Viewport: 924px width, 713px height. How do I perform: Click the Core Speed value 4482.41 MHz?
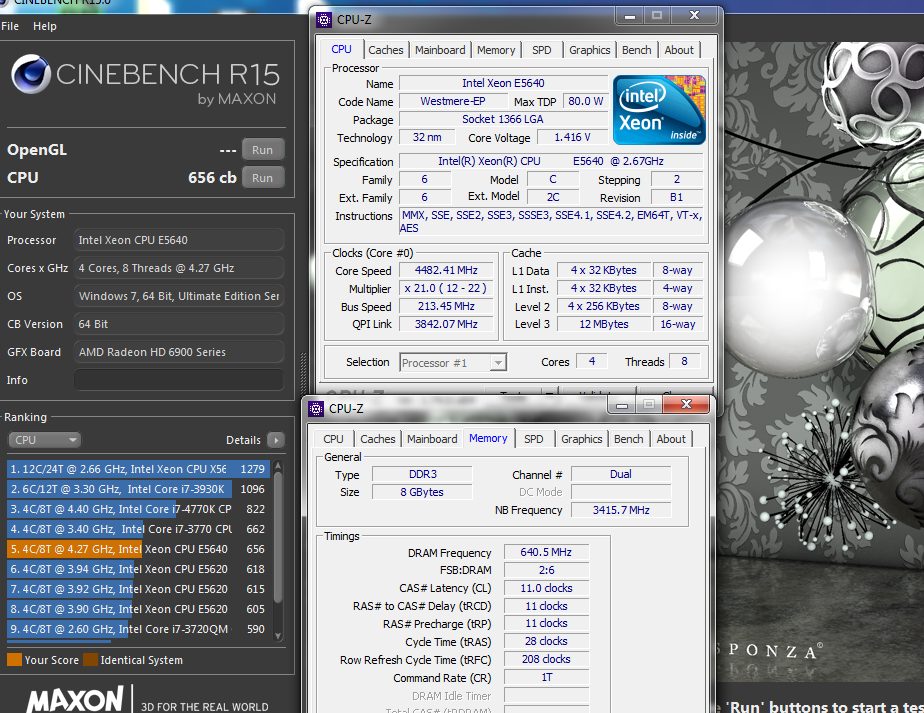coord(446,270)
